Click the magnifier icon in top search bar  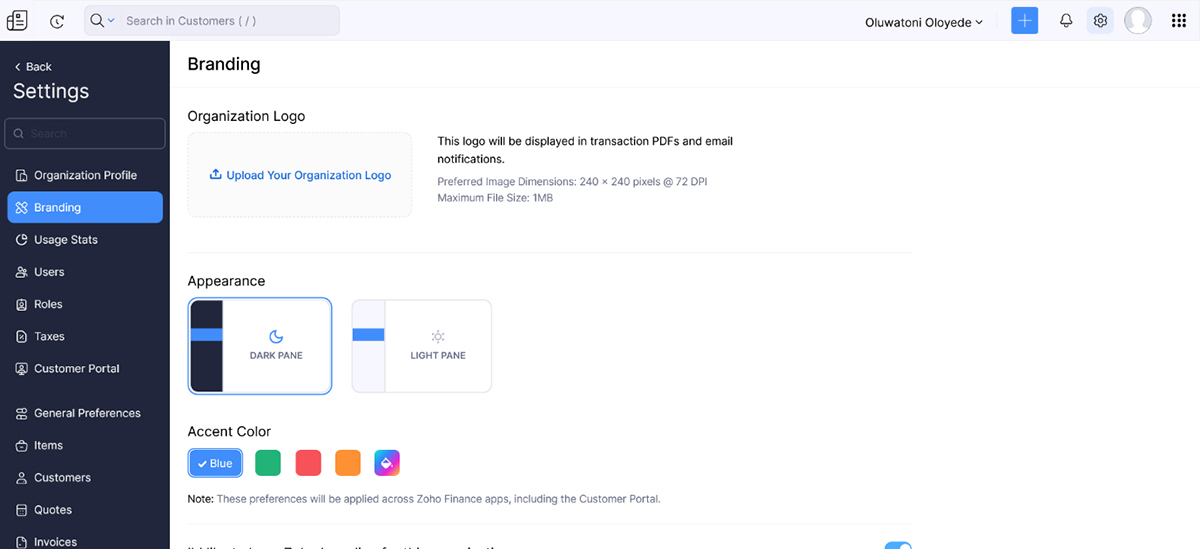(97, 21)
